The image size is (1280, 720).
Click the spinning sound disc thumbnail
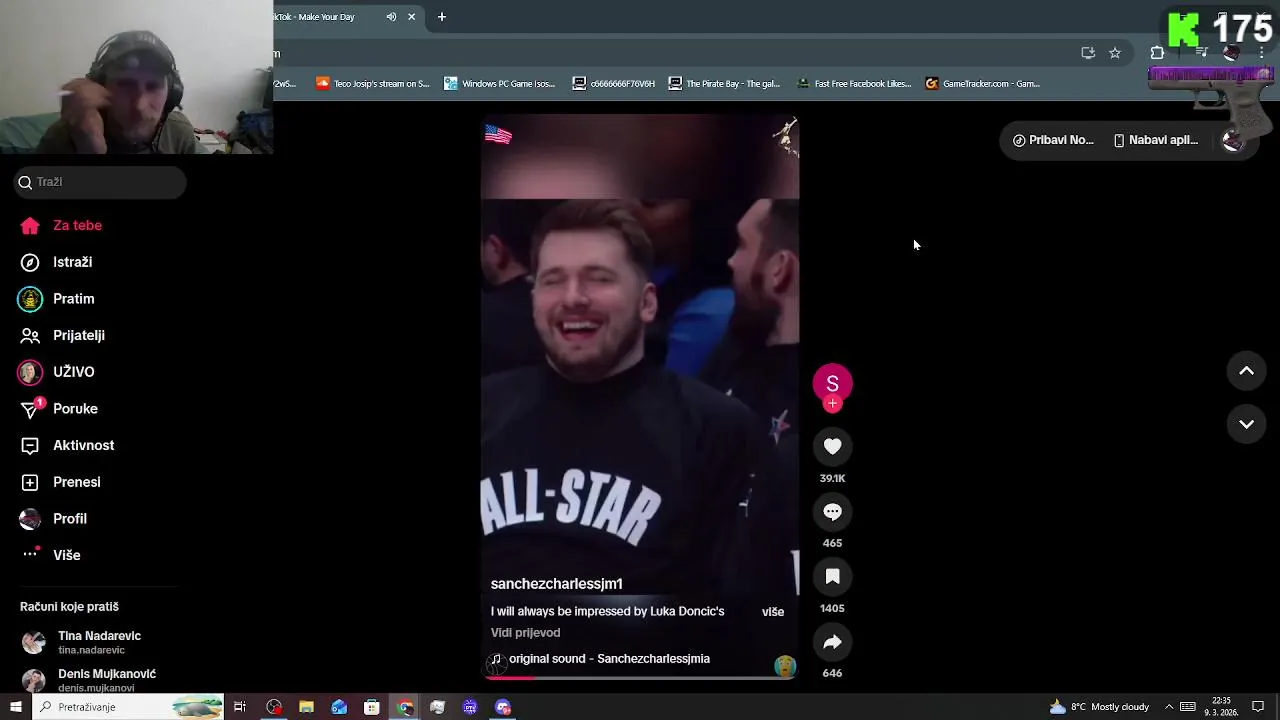point(785,666)
